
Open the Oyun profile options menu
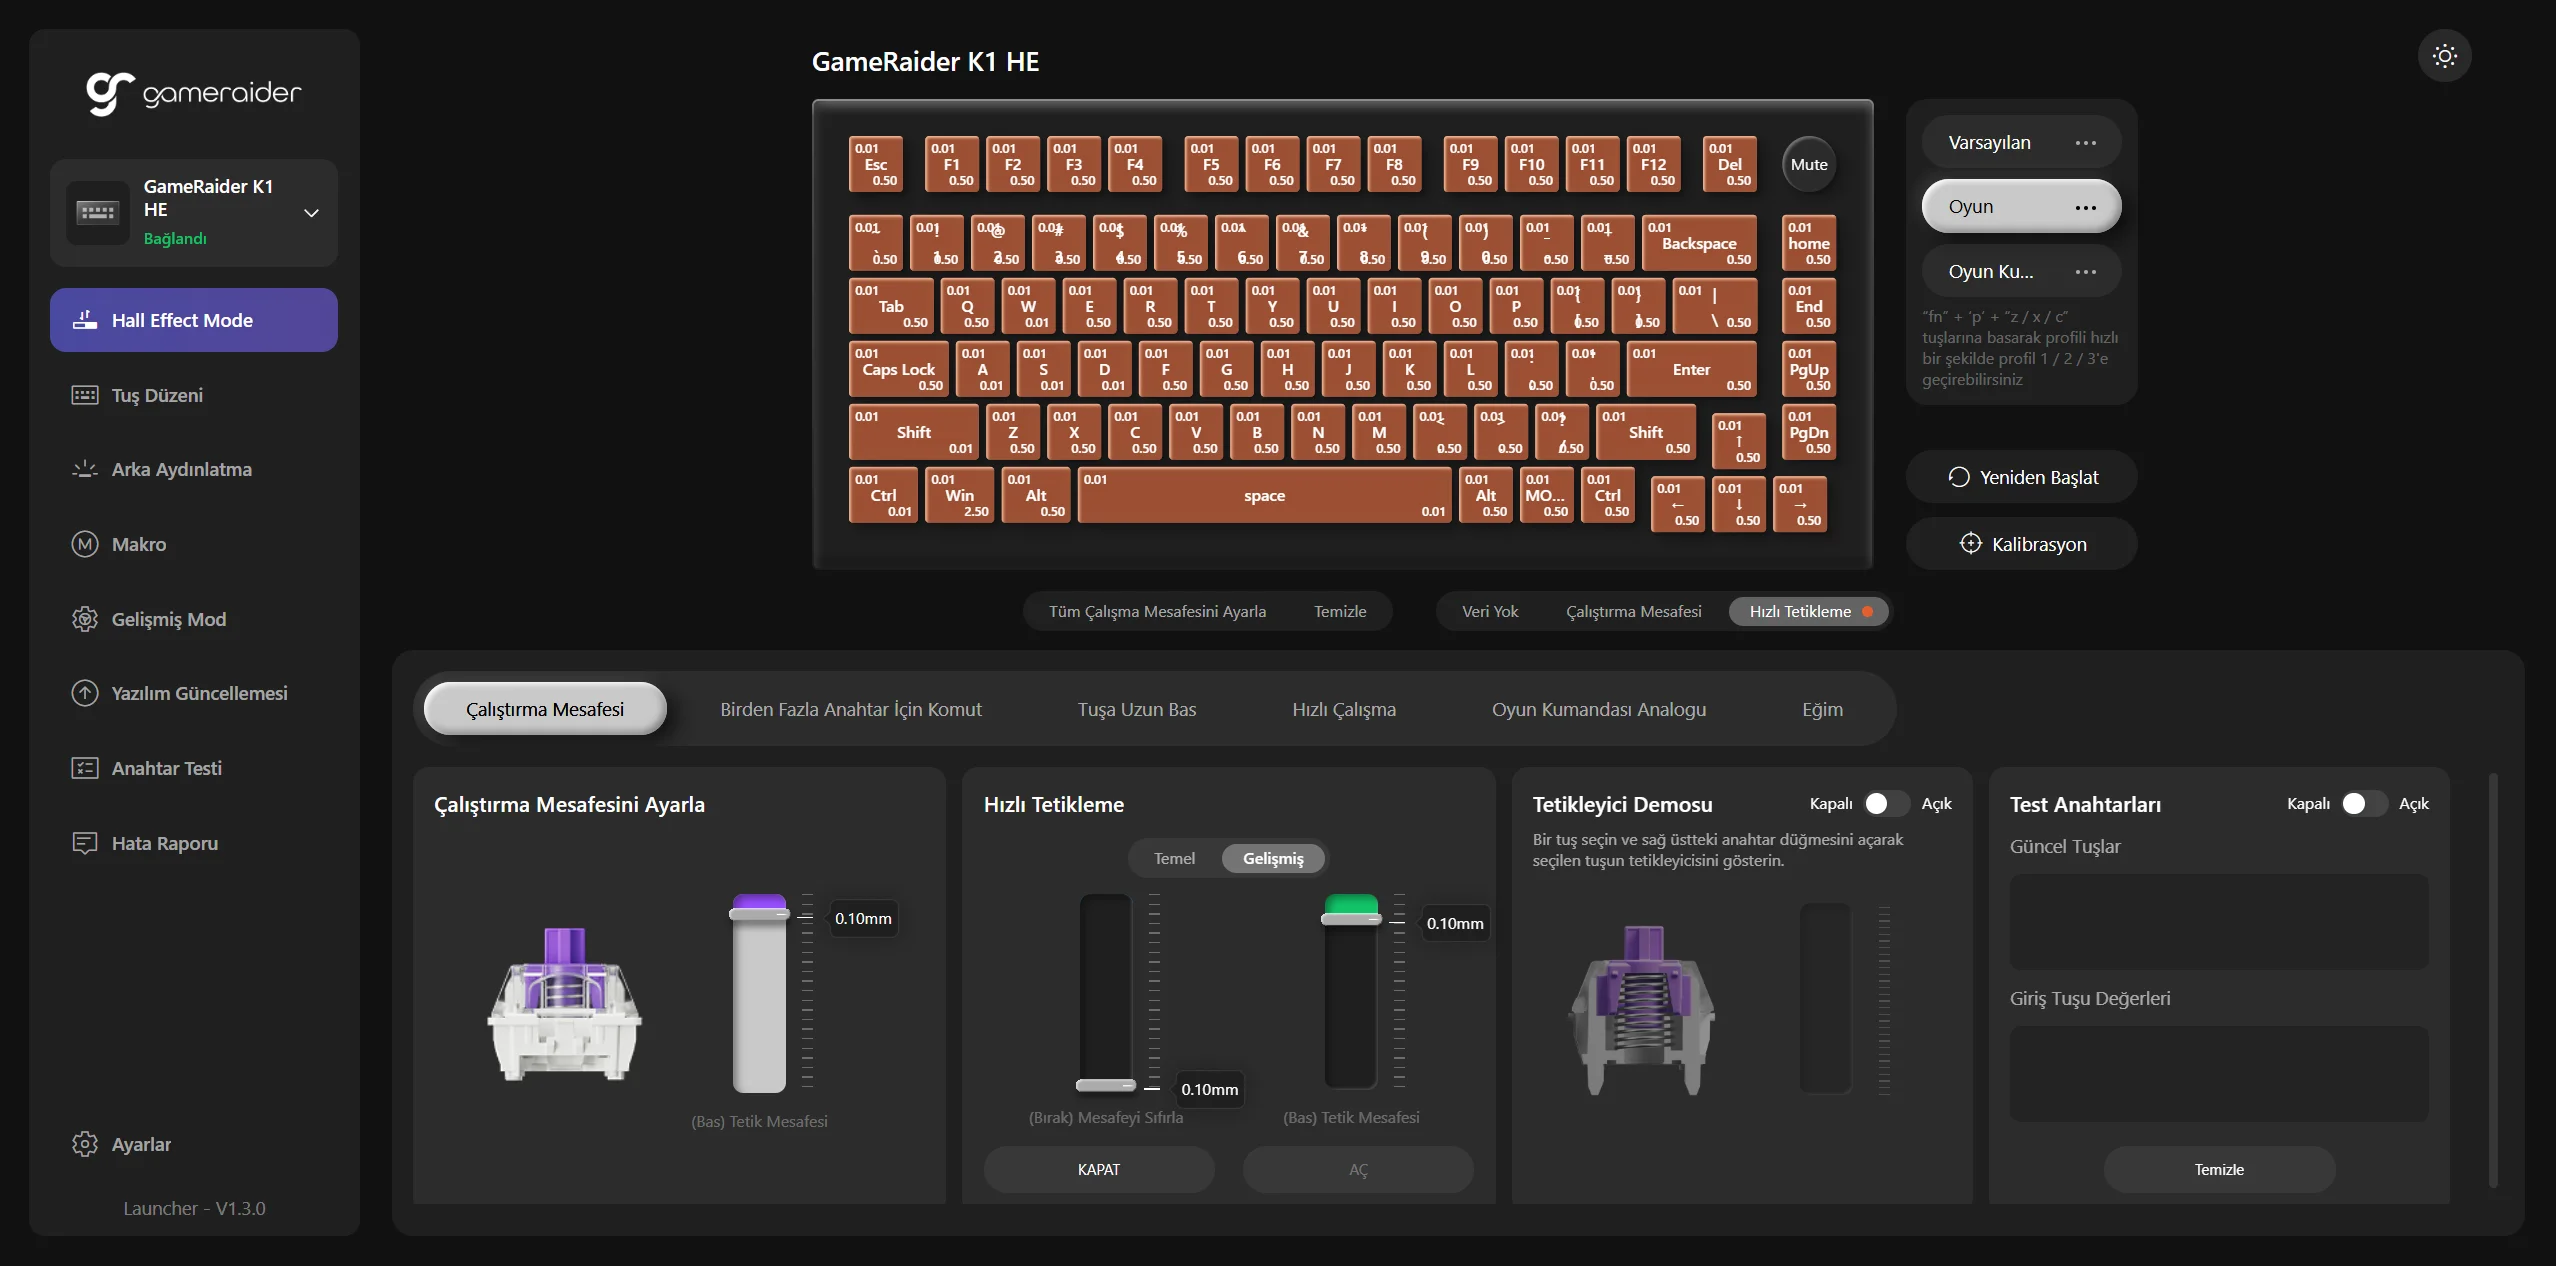click(2085, 207)
